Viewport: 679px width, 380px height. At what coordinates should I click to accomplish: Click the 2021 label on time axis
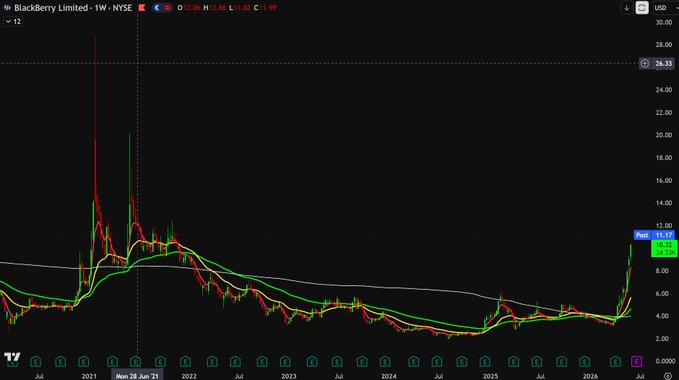[89, 376]
